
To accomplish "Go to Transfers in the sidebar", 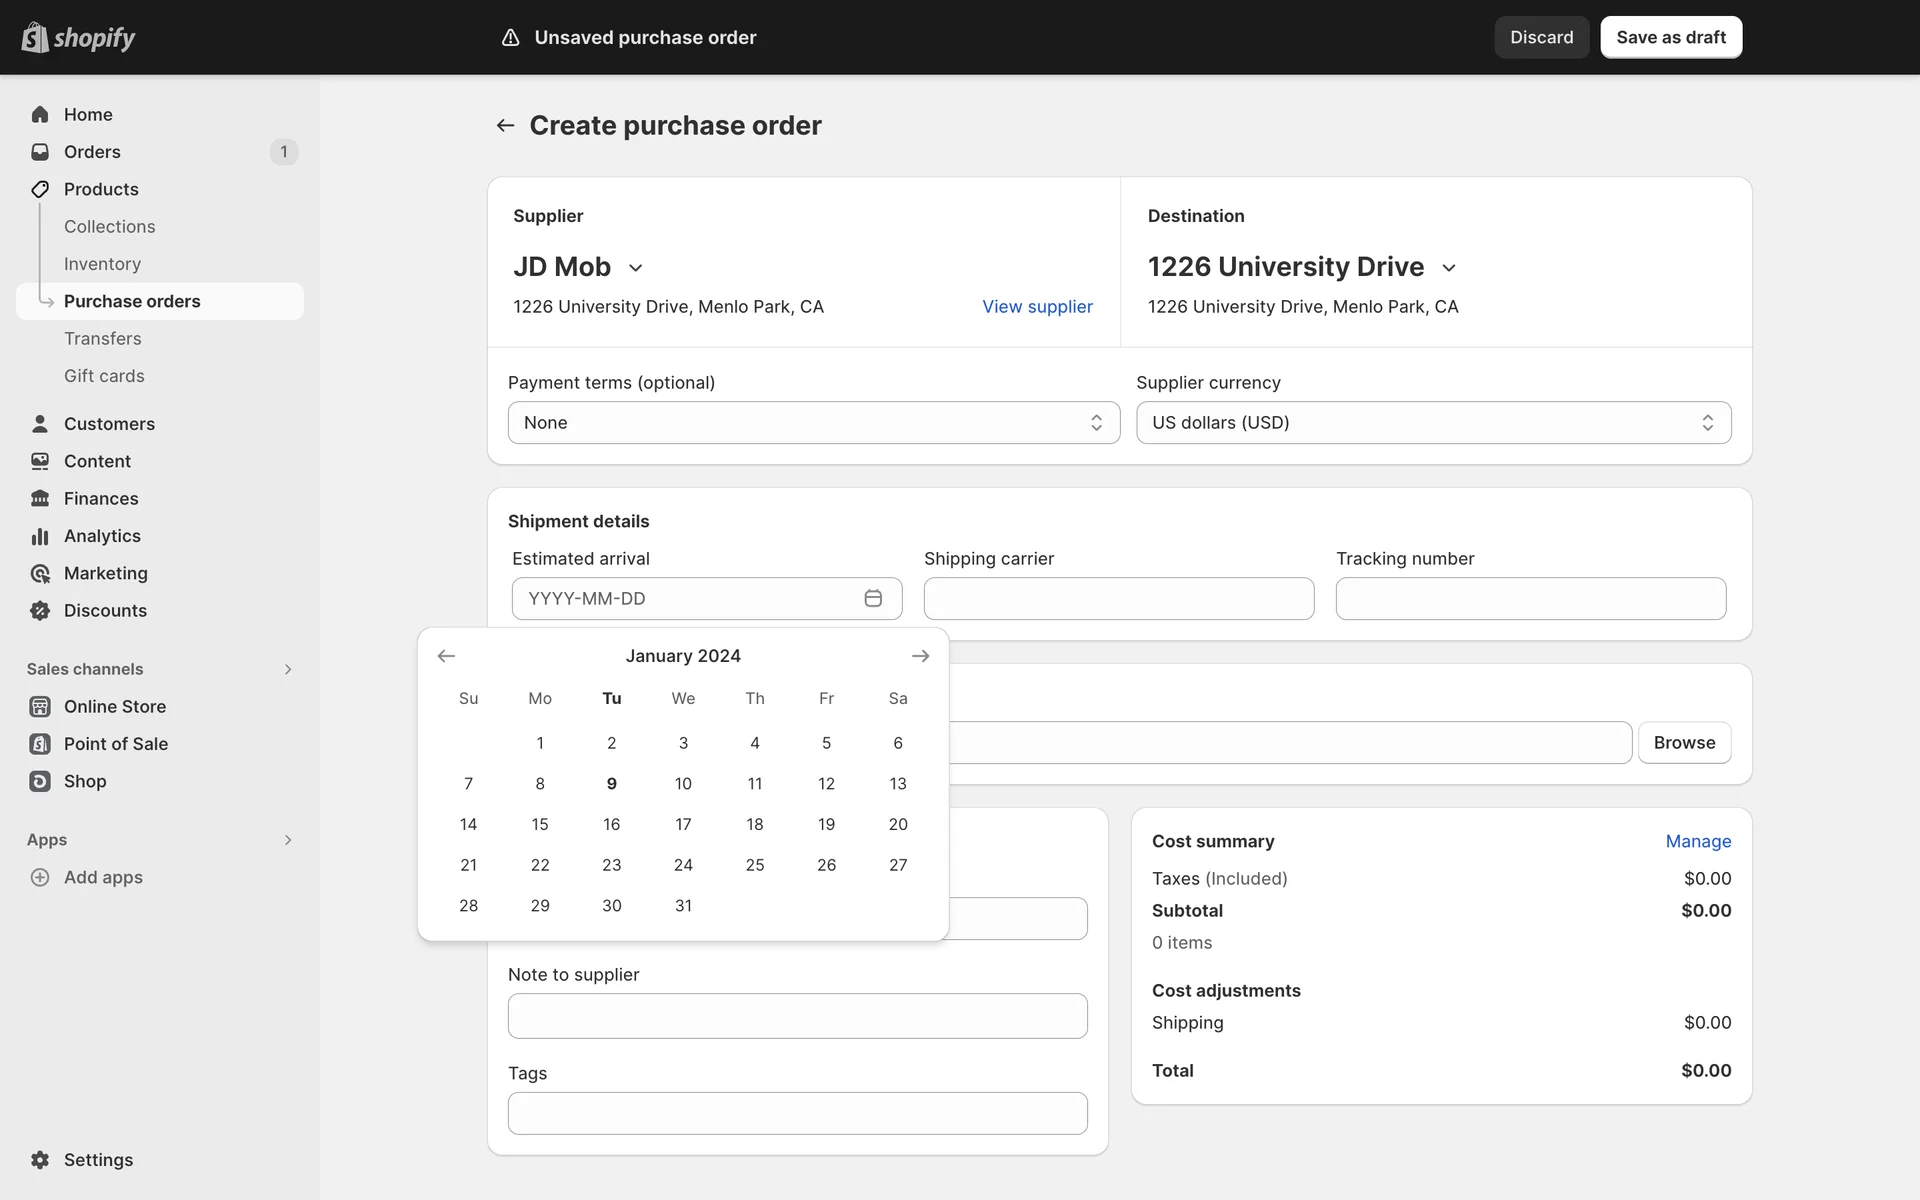I will tap(102, 339).
